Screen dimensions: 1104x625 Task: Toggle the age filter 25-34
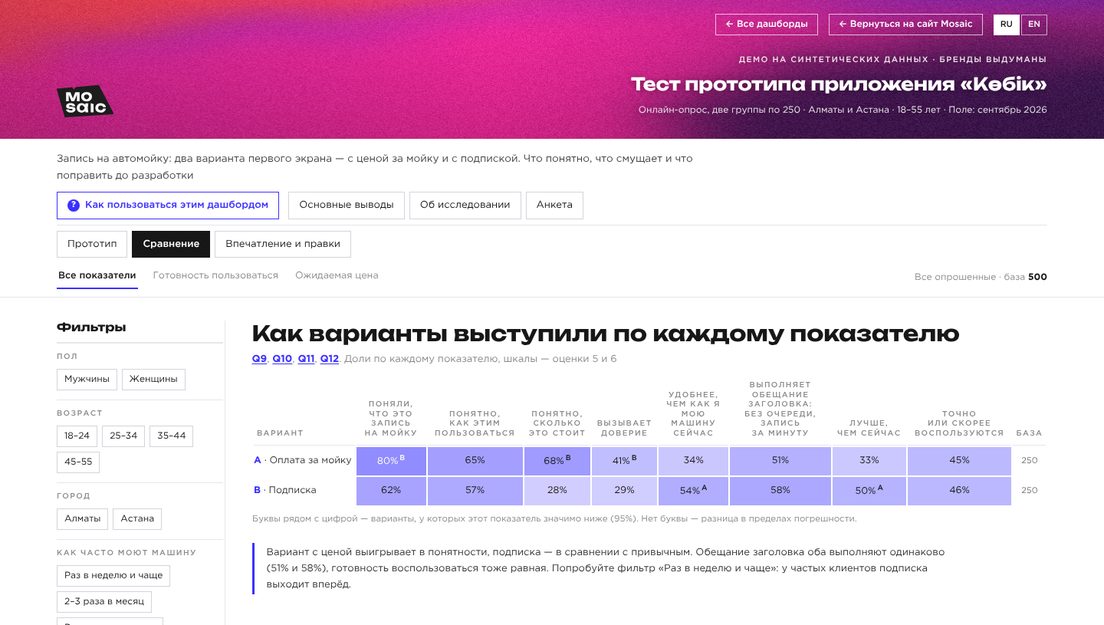pos(123,436)
